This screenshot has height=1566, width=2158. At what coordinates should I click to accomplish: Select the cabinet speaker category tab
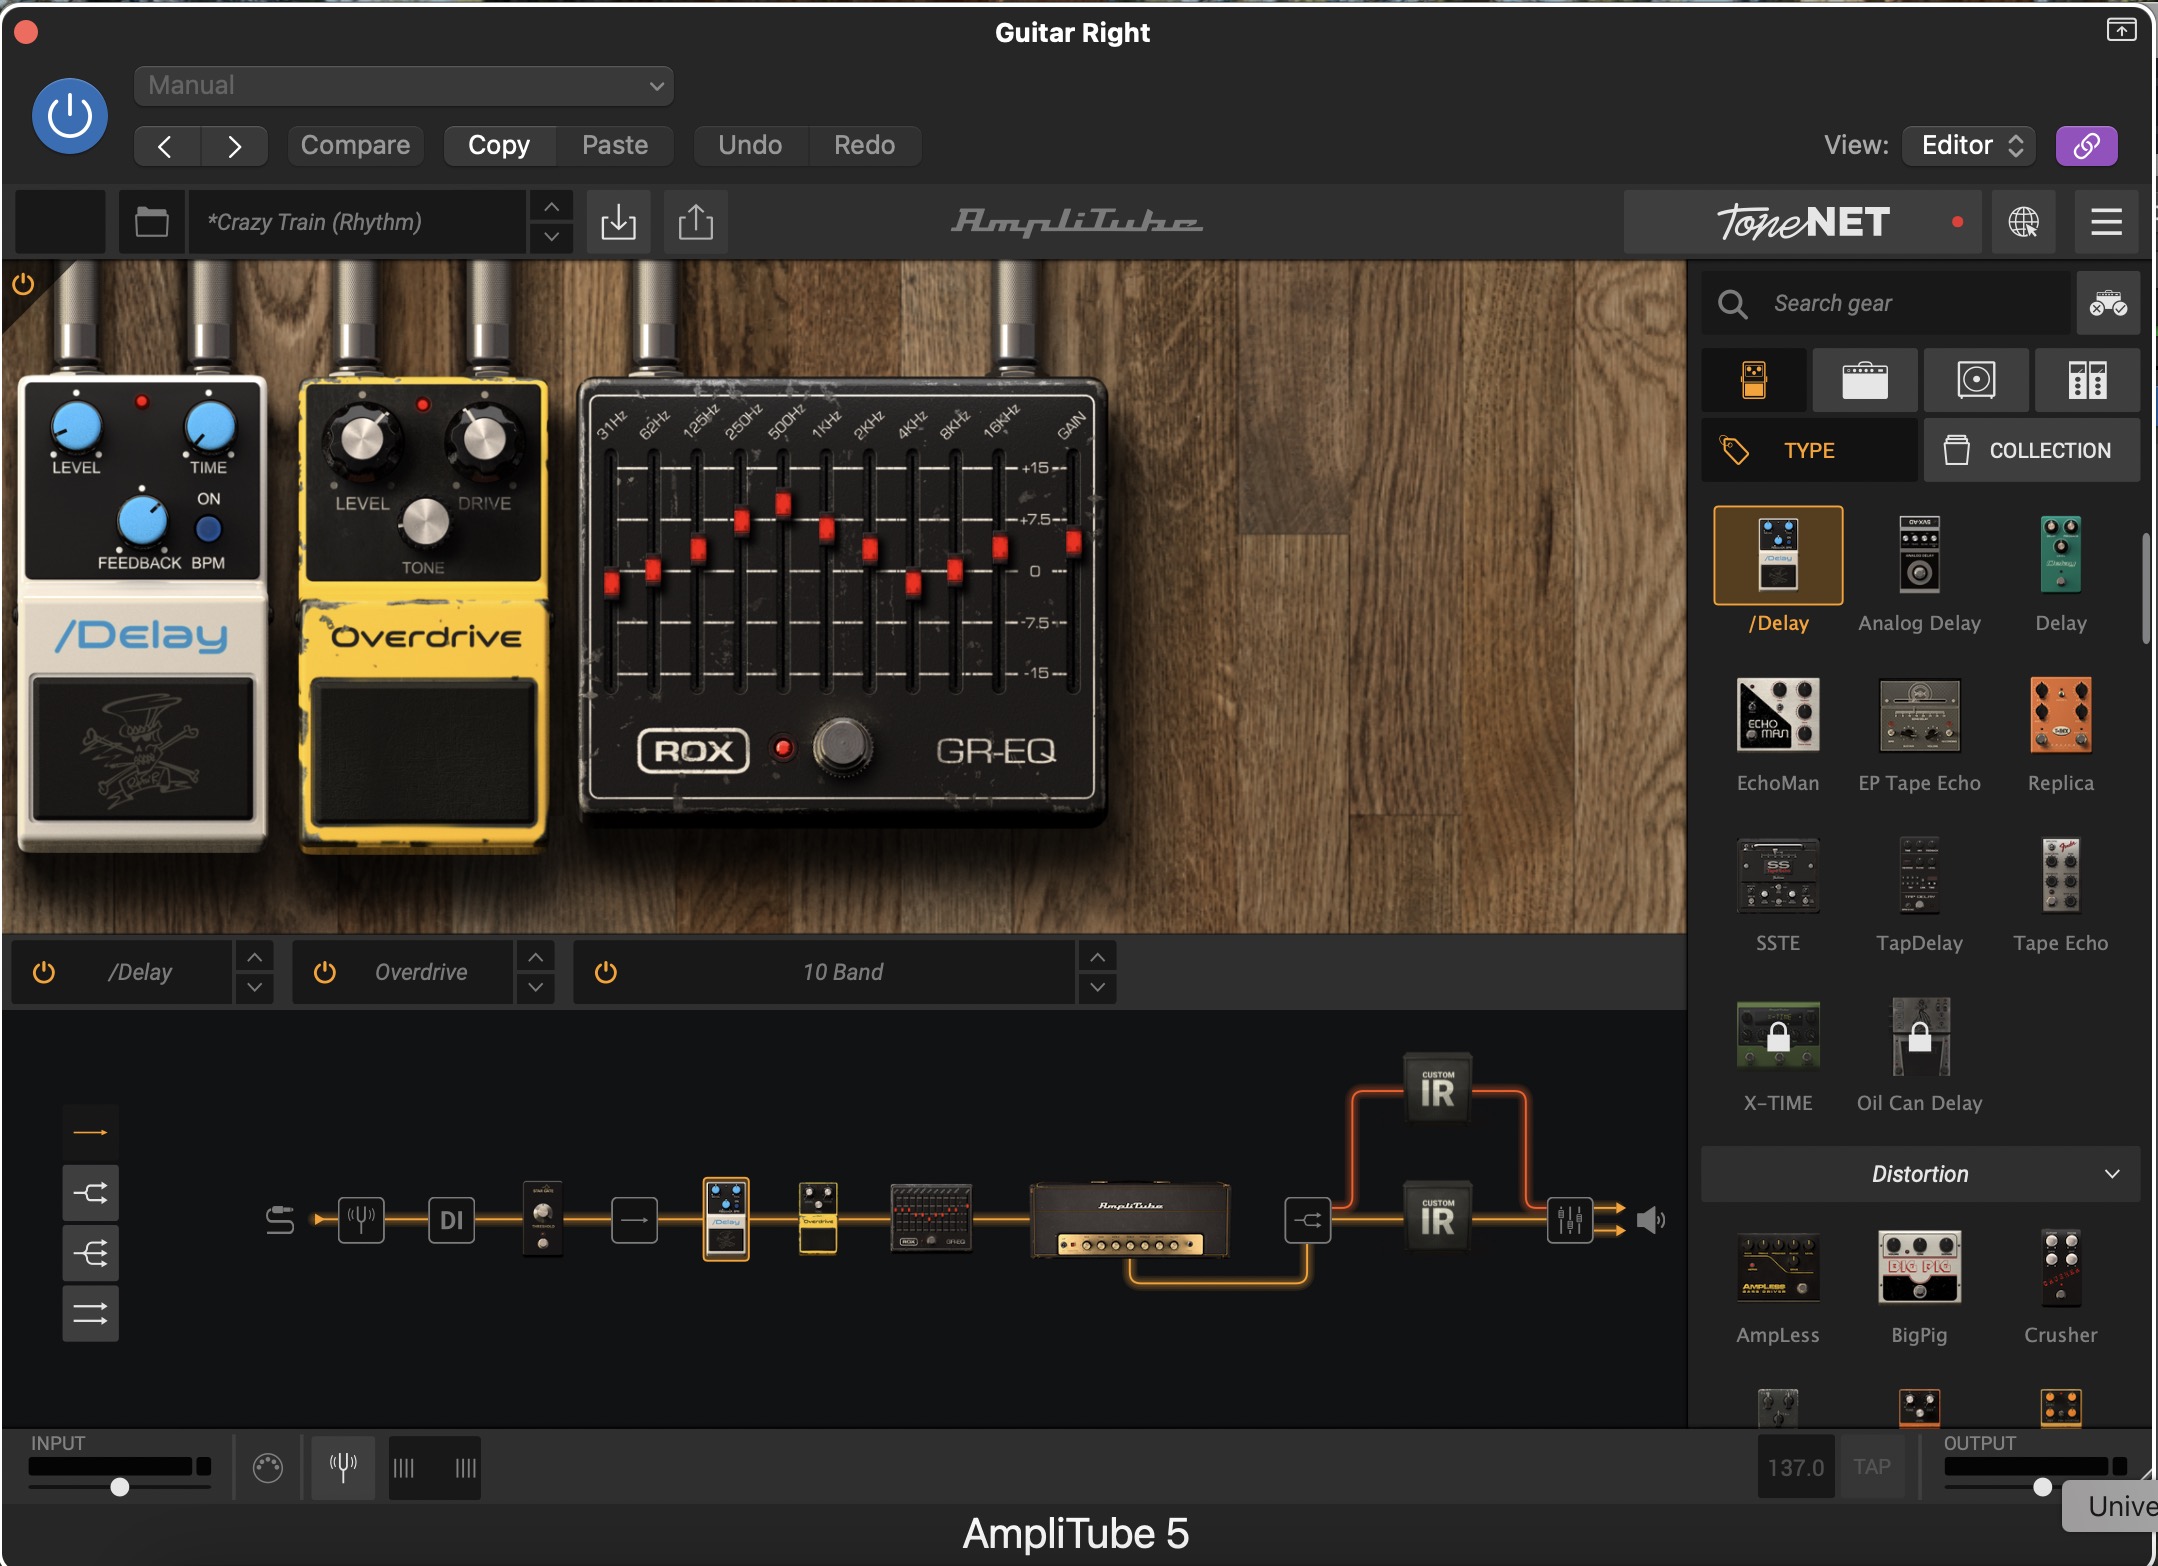coord(1976,380)
